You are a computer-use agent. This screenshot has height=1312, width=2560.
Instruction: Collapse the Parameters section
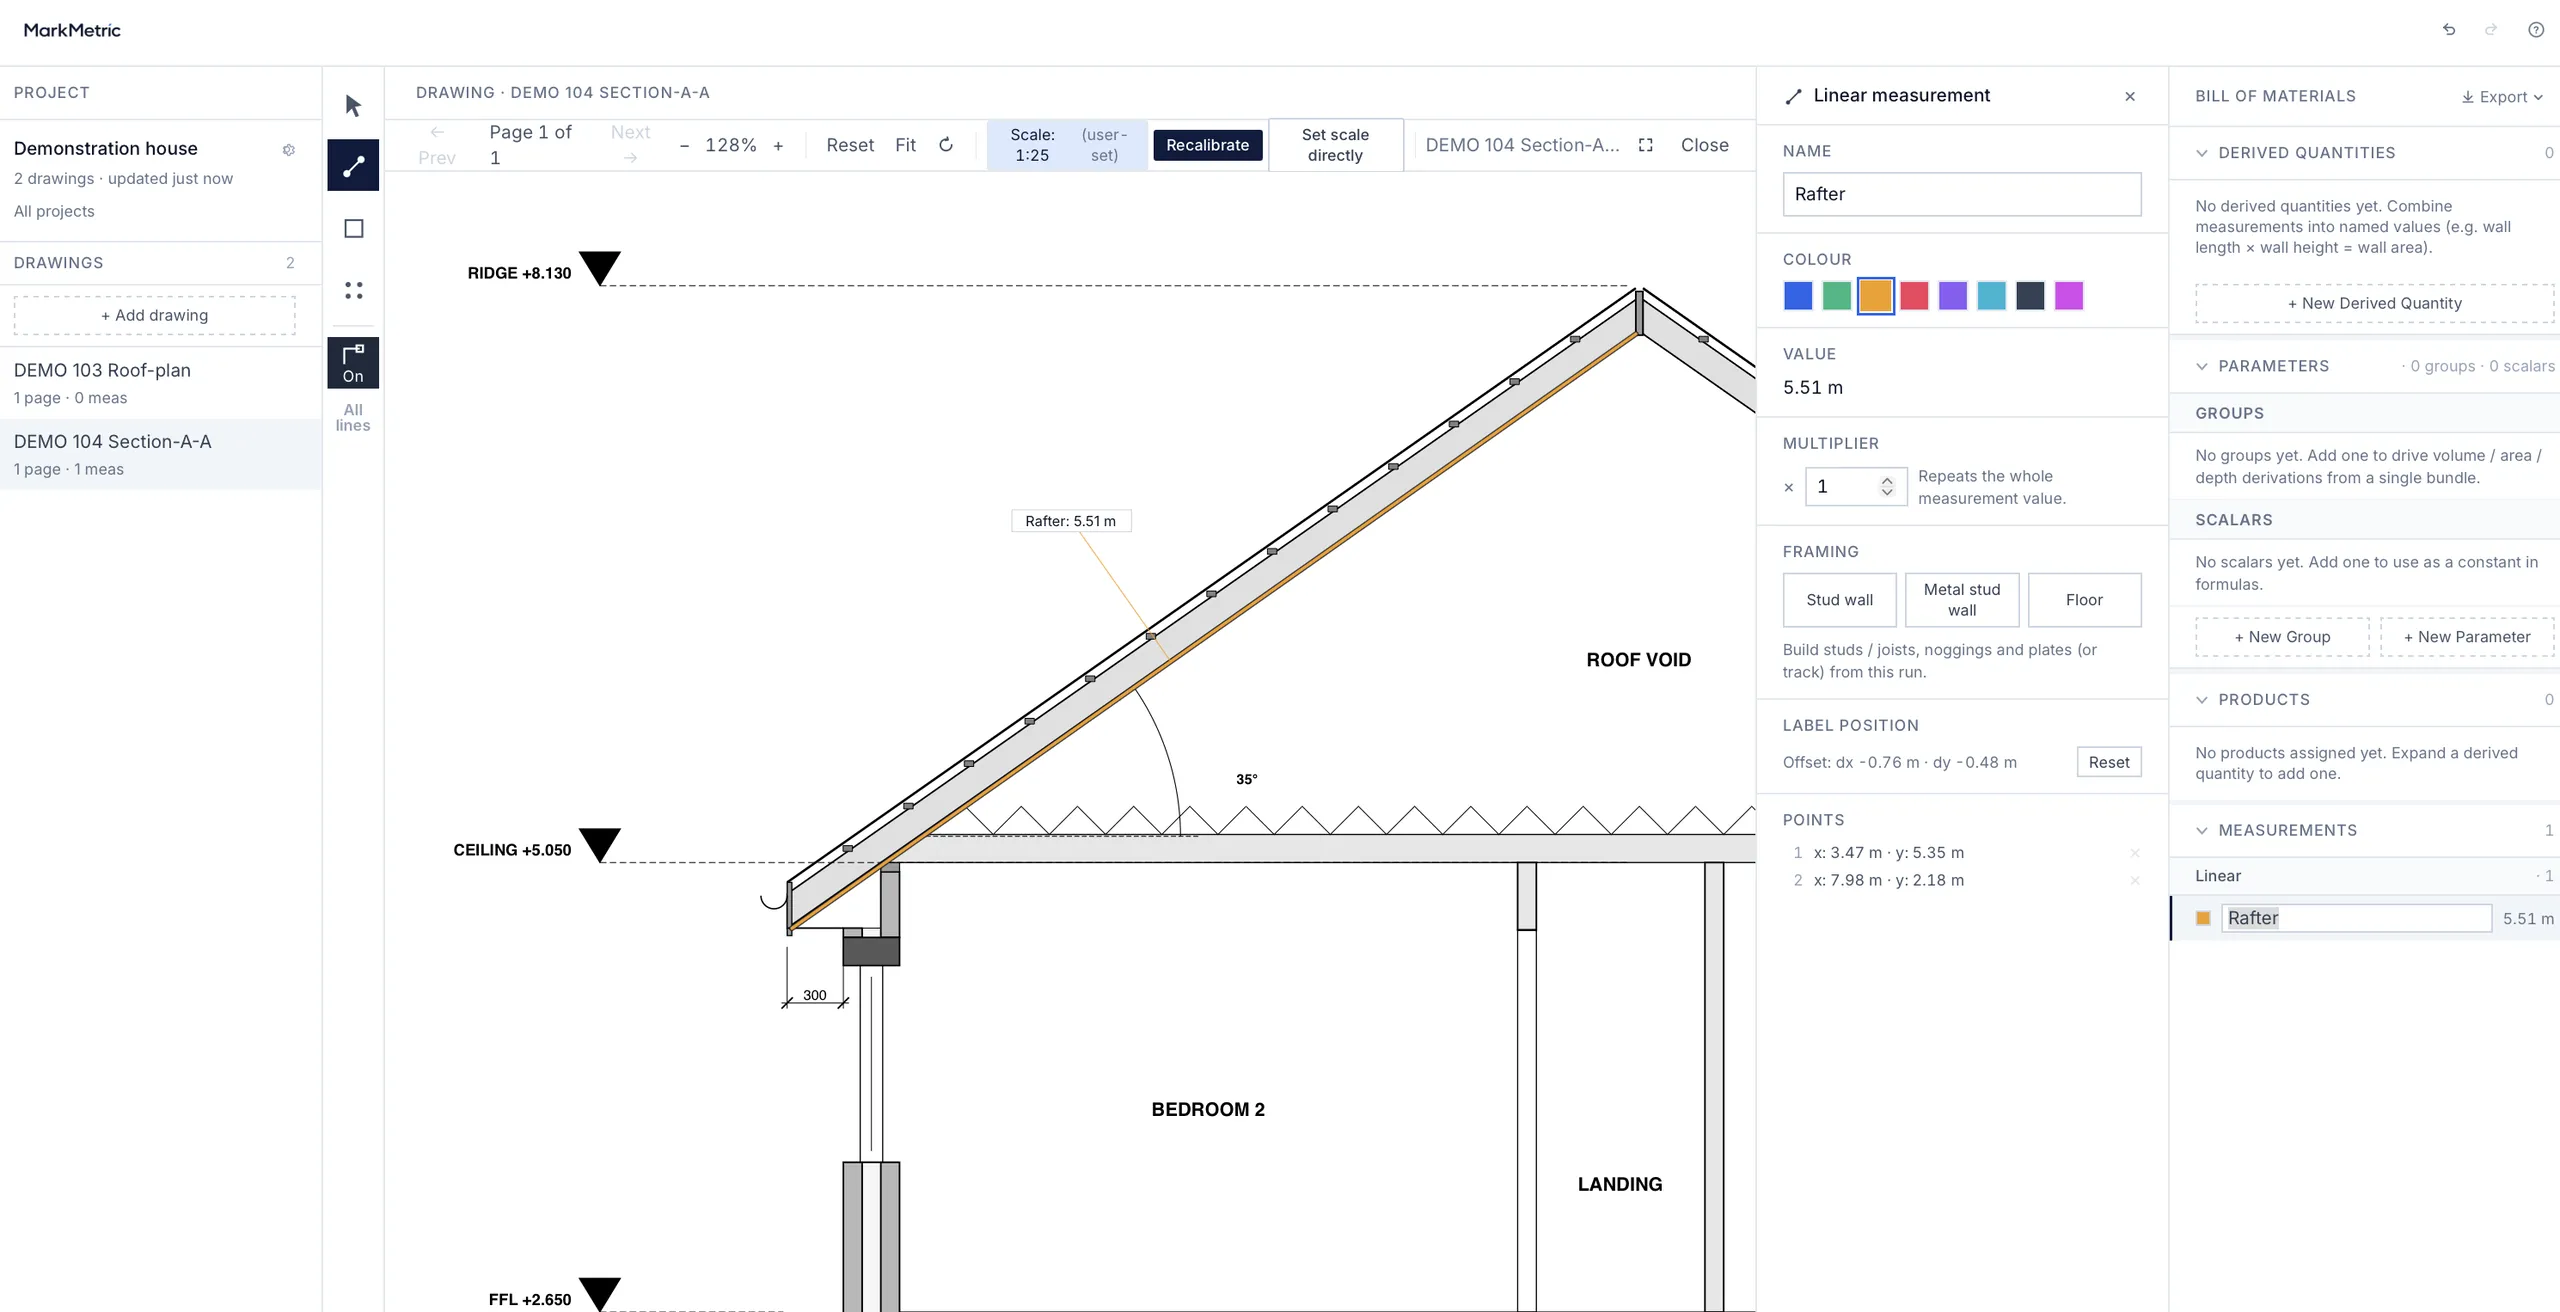2201,366
